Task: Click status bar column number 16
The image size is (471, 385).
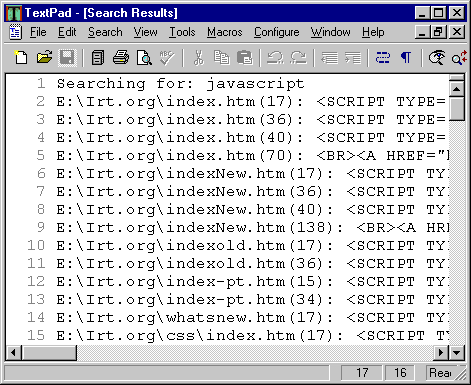Action: (400, 373)
